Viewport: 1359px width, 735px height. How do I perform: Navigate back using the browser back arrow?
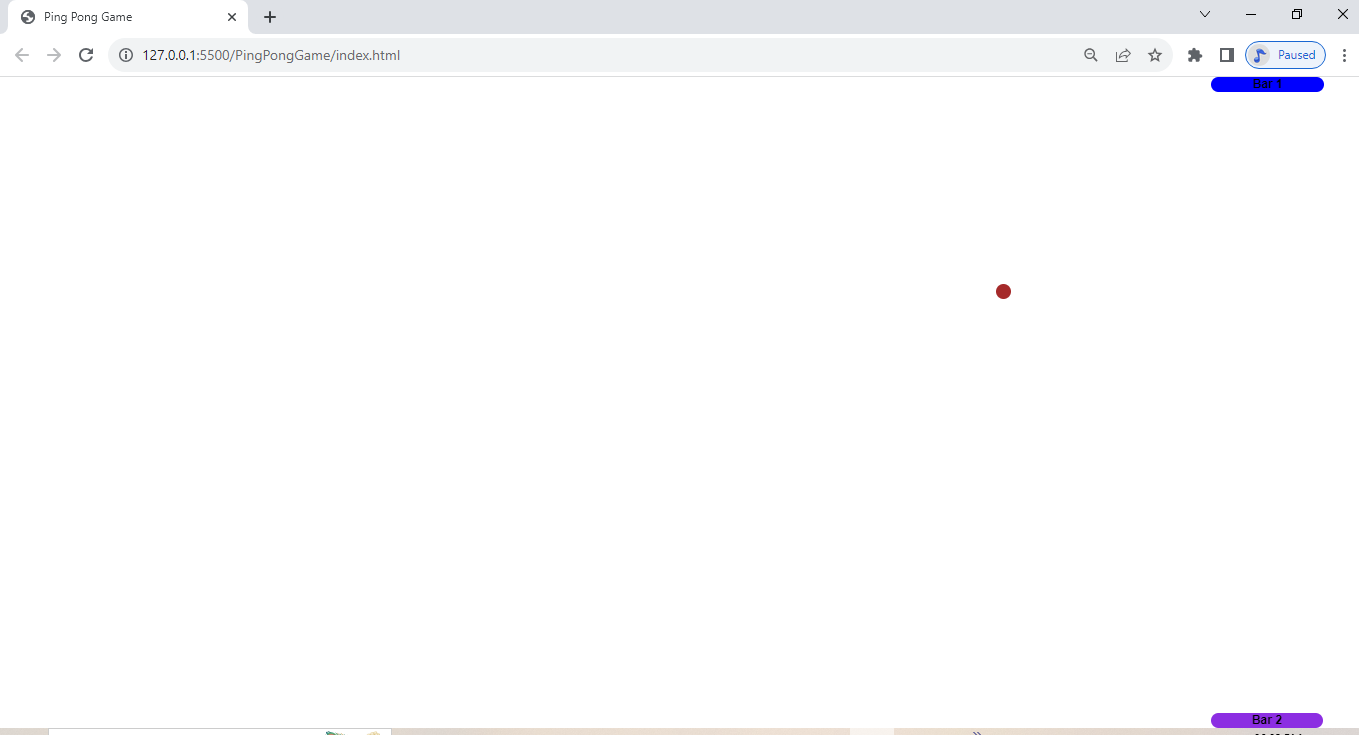tap(21, 55)
